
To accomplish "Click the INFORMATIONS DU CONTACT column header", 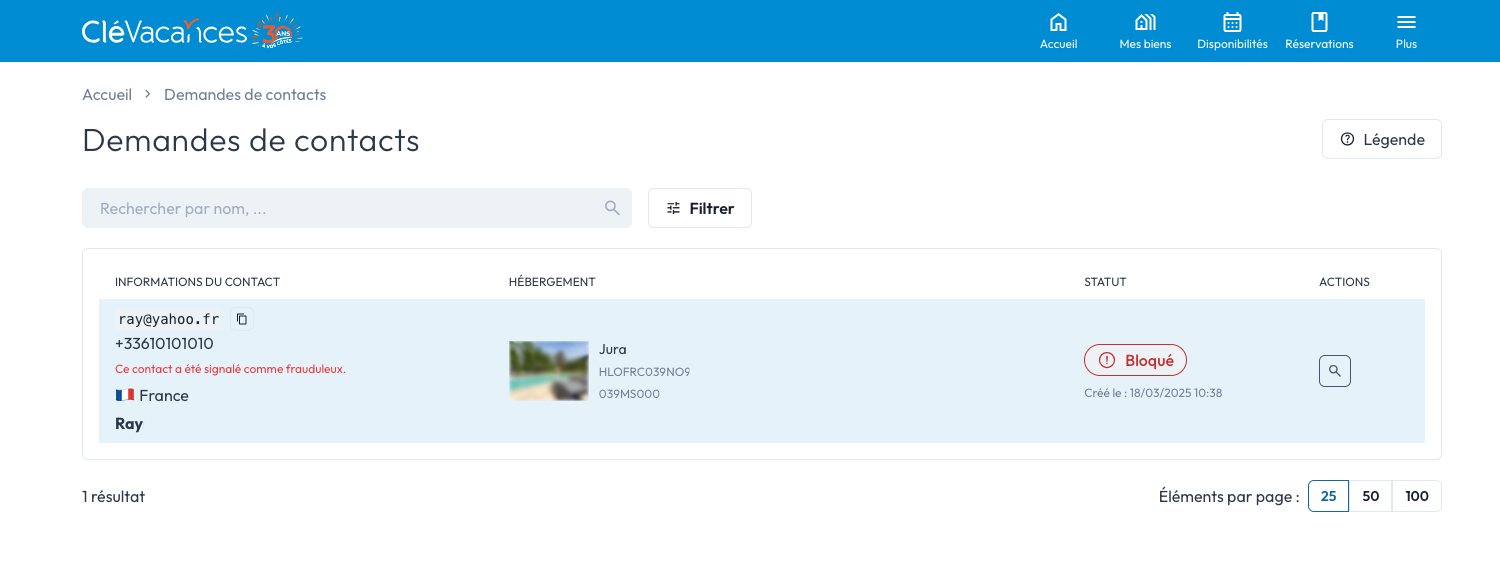I will pos(197,282).
